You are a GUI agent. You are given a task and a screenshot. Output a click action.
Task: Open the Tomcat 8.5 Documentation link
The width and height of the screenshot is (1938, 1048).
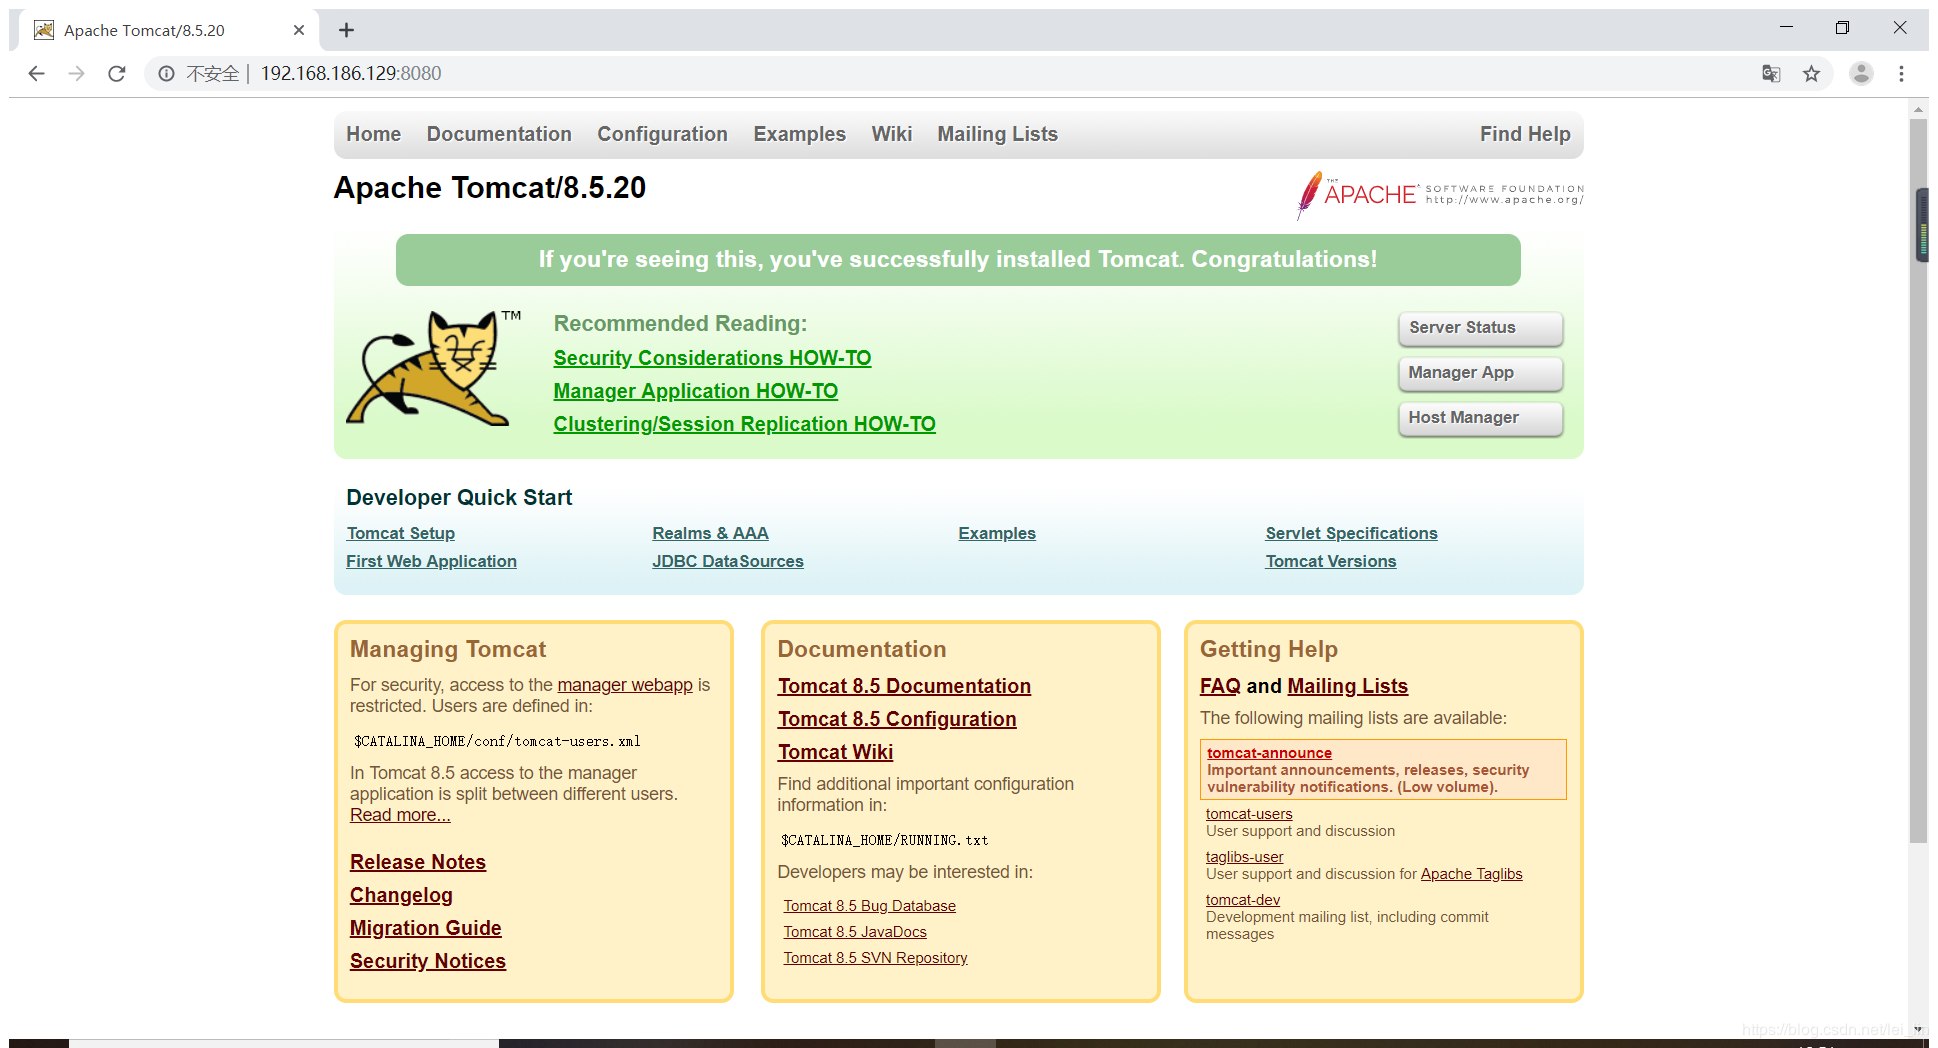point(904,686)
